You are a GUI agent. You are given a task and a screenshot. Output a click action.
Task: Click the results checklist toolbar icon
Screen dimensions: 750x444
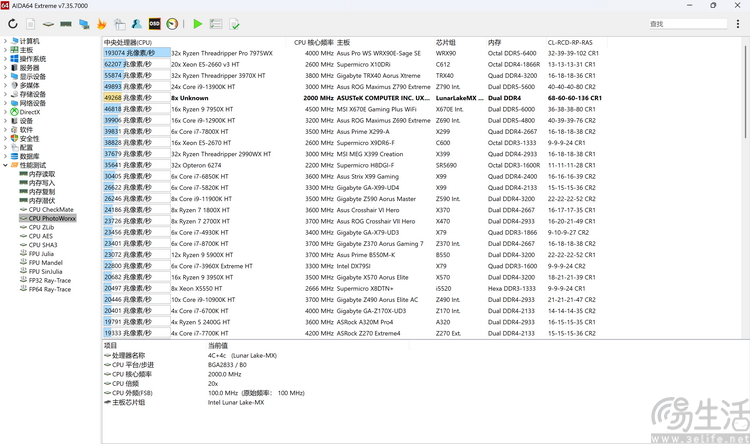coord(216,23)
